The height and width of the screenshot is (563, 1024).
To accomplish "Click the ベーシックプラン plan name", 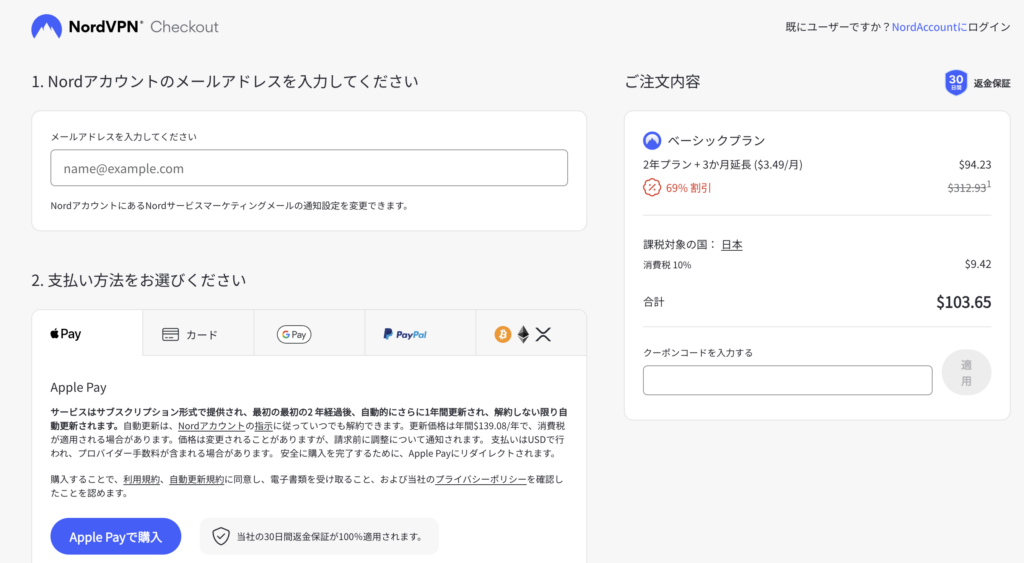I will click(x=716, y=140).
